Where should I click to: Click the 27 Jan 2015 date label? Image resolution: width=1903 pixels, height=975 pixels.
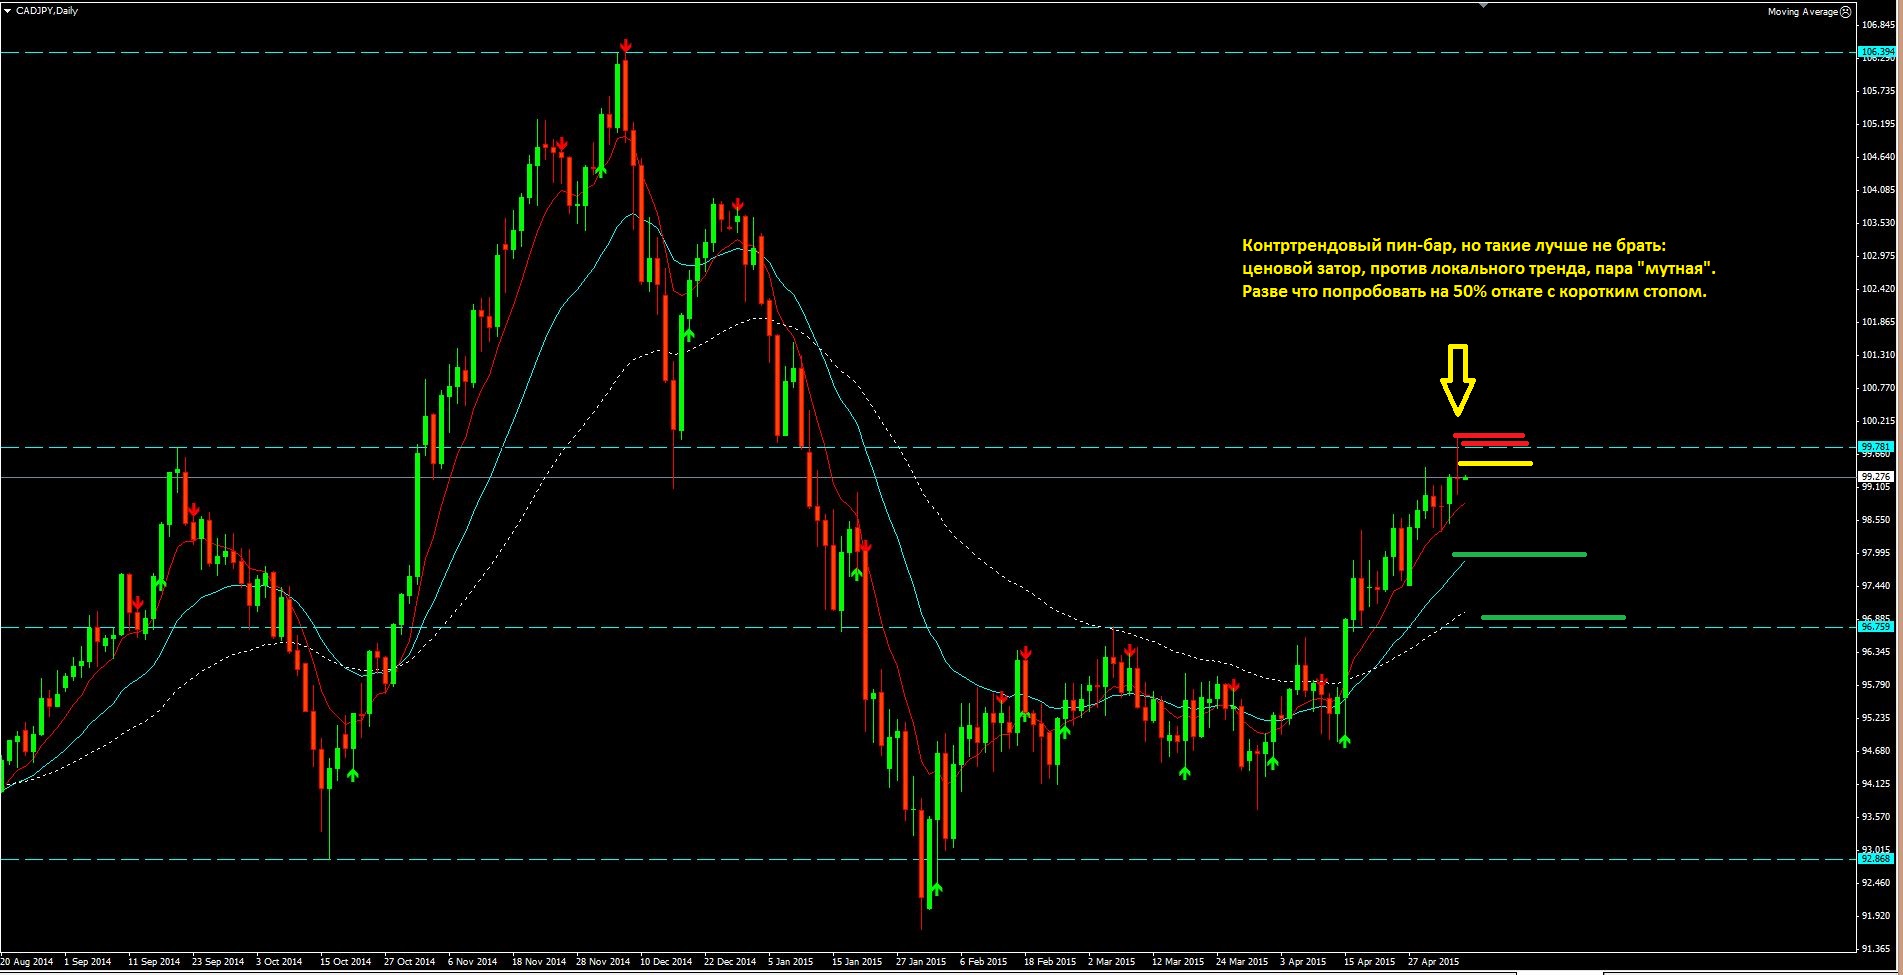coord(921,962)
